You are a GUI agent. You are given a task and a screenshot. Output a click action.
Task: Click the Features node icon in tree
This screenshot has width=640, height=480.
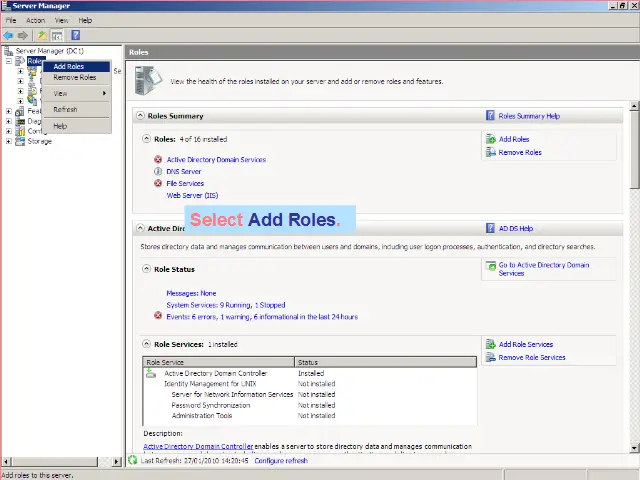click(20, 111)
